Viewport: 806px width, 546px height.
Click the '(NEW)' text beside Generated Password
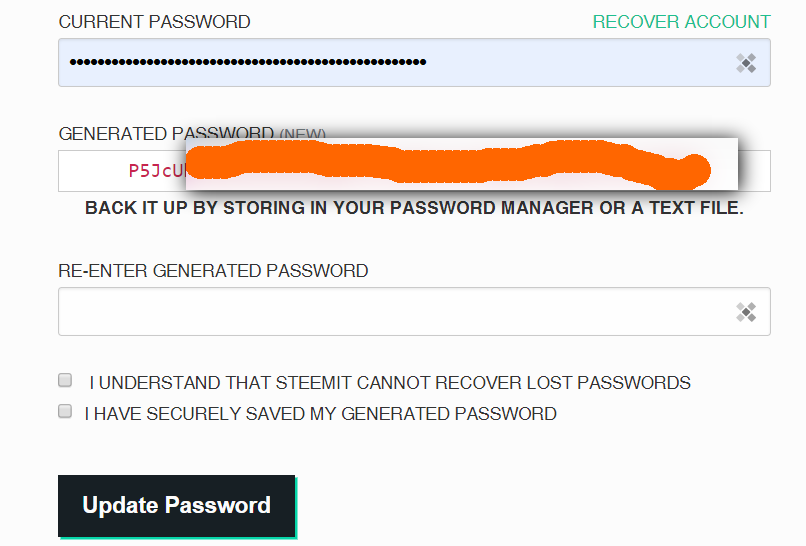[x=302, y=134]
